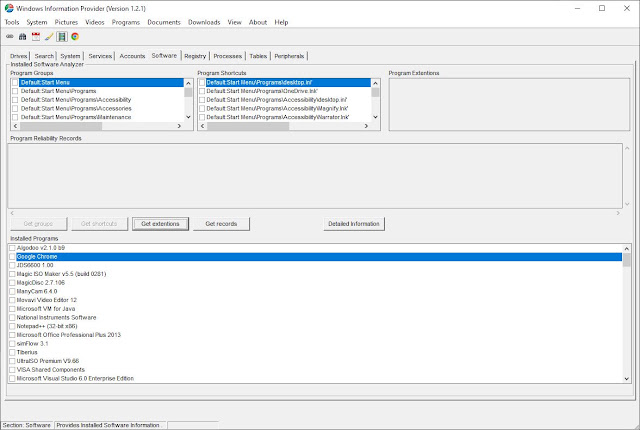Switch to the Registry tab

tap(195, 56)
